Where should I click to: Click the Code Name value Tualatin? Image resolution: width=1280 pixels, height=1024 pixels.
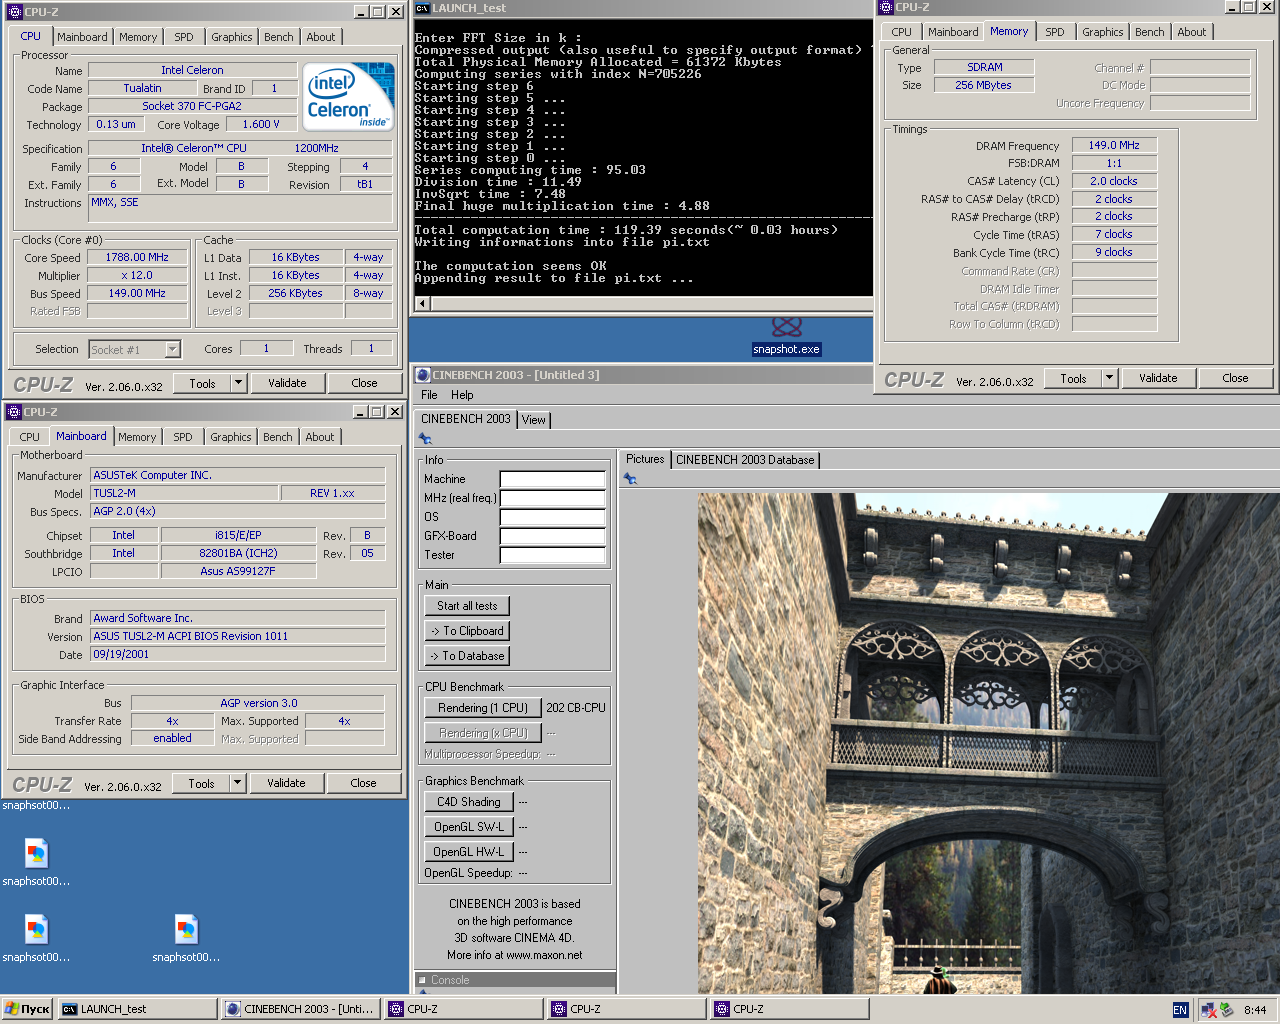click(142, 88)
